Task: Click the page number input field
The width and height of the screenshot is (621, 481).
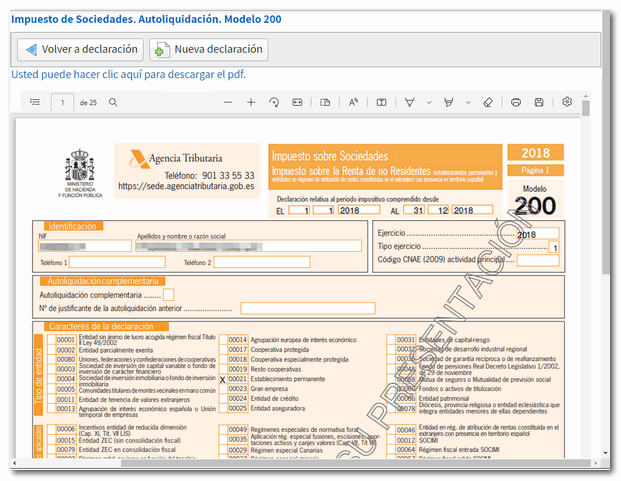Action: pos(63,102)
